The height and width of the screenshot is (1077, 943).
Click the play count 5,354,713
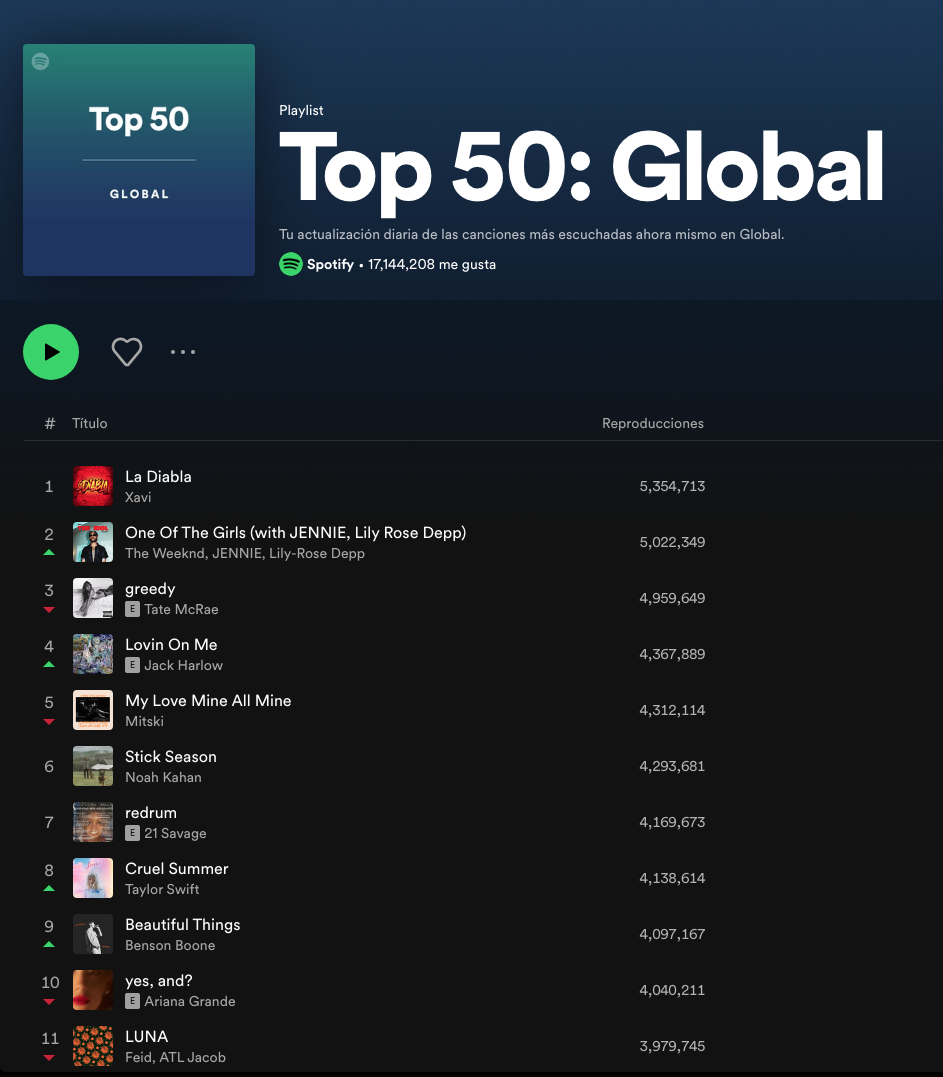click(x=672, y=486)
